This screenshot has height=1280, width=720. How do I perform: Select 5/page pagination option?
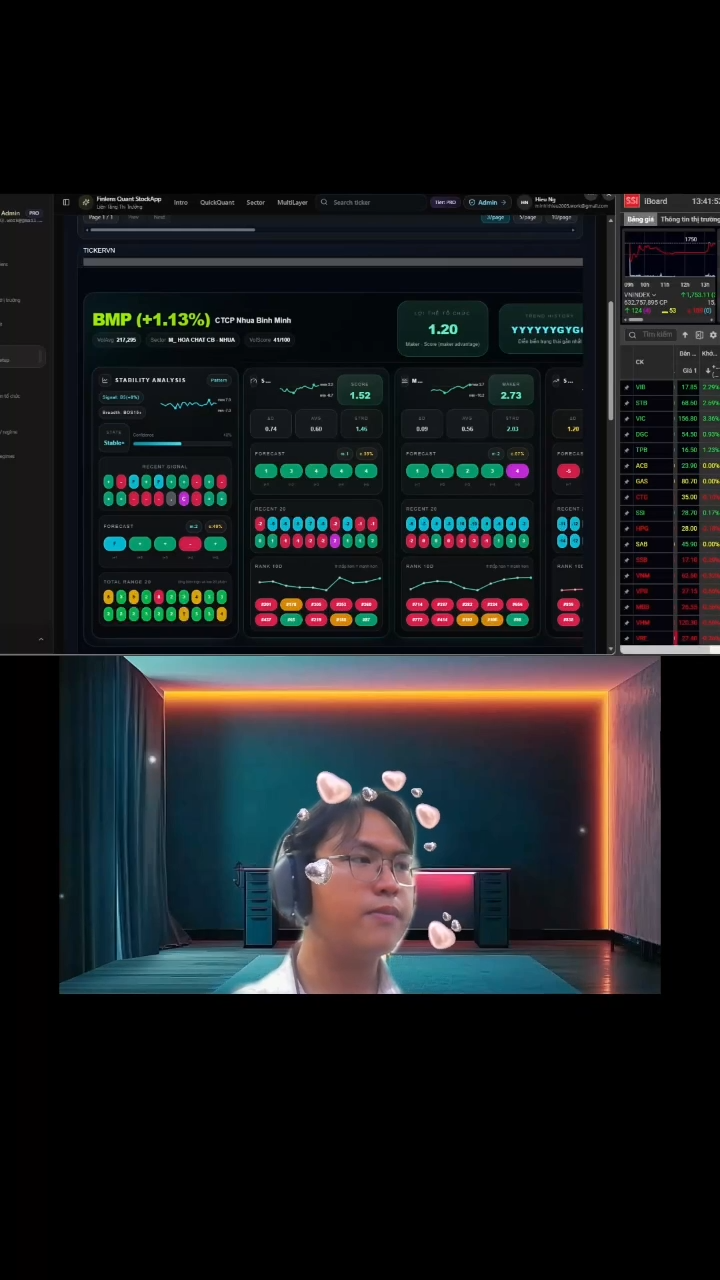[528, 217]
